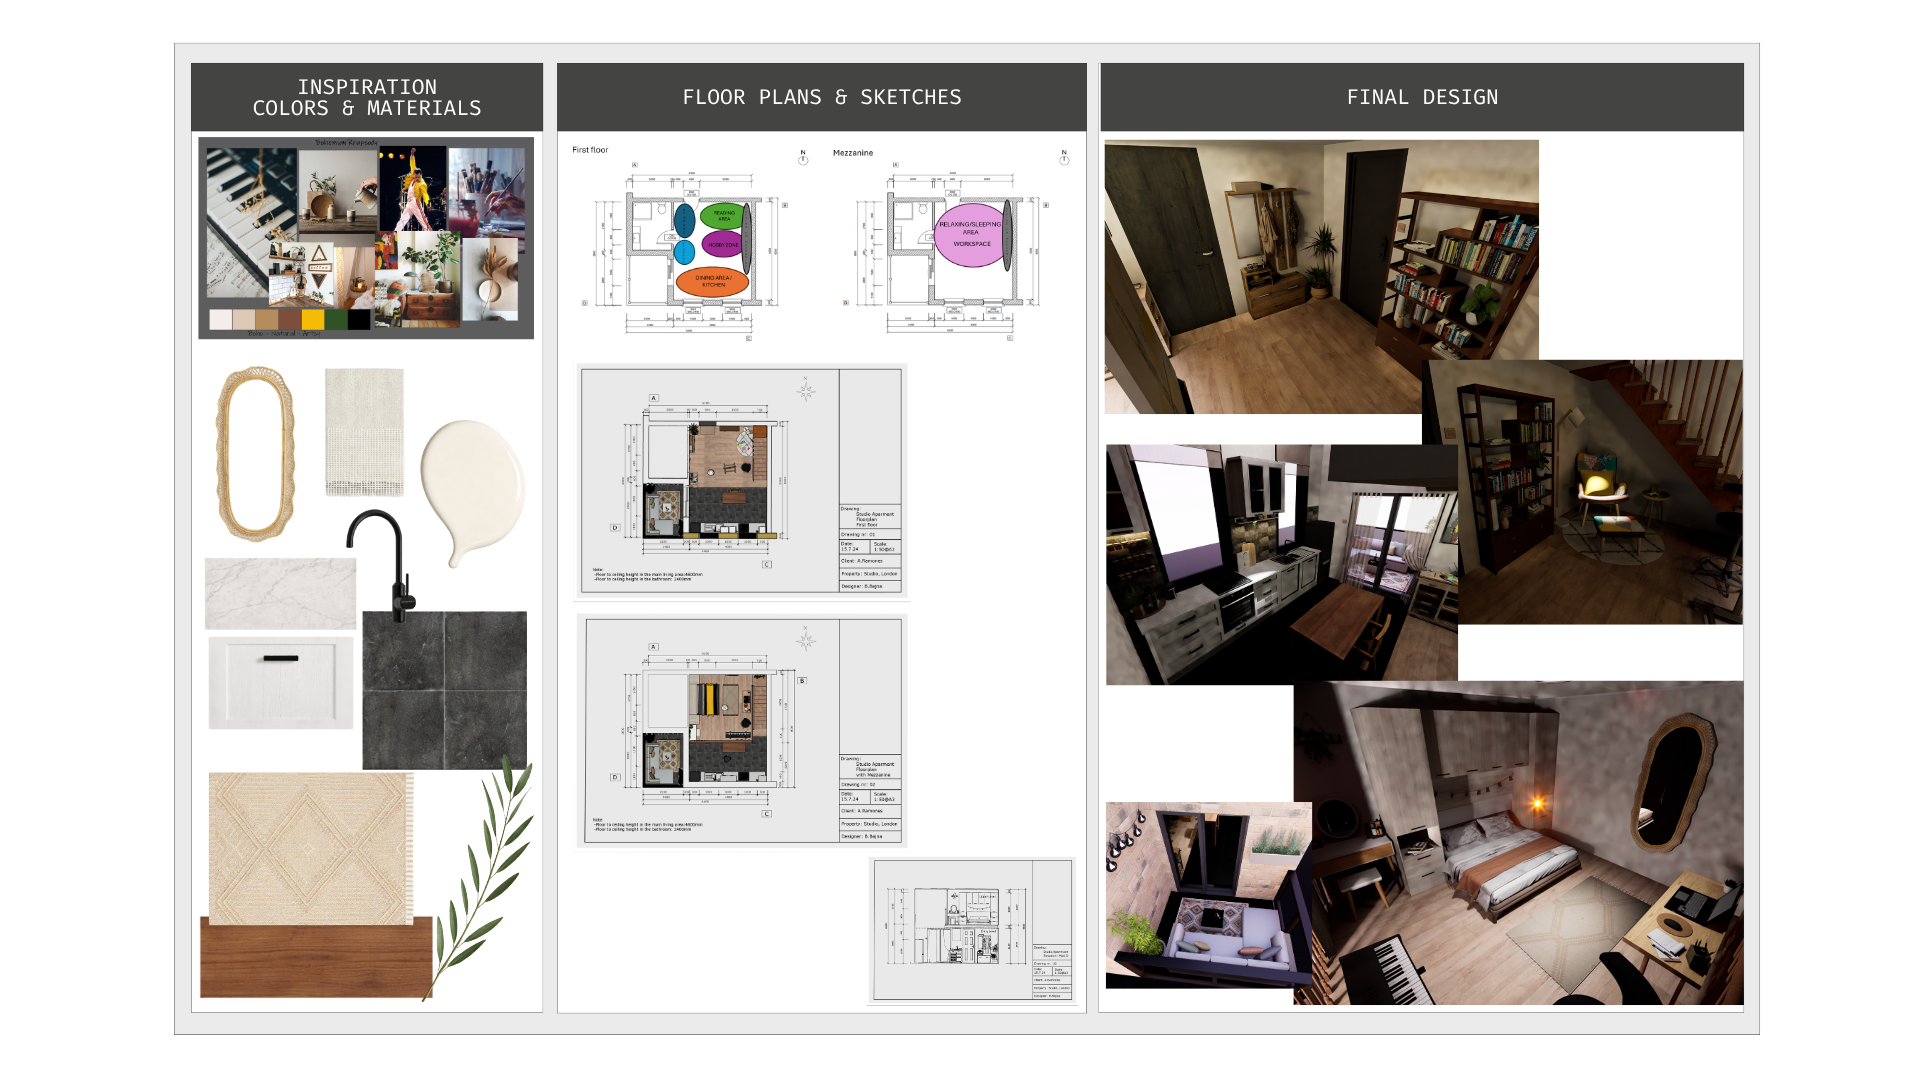Select the cream diamond-pattern rug sample
This screenshot has width=1920, height=1080.
coord(311,848)
